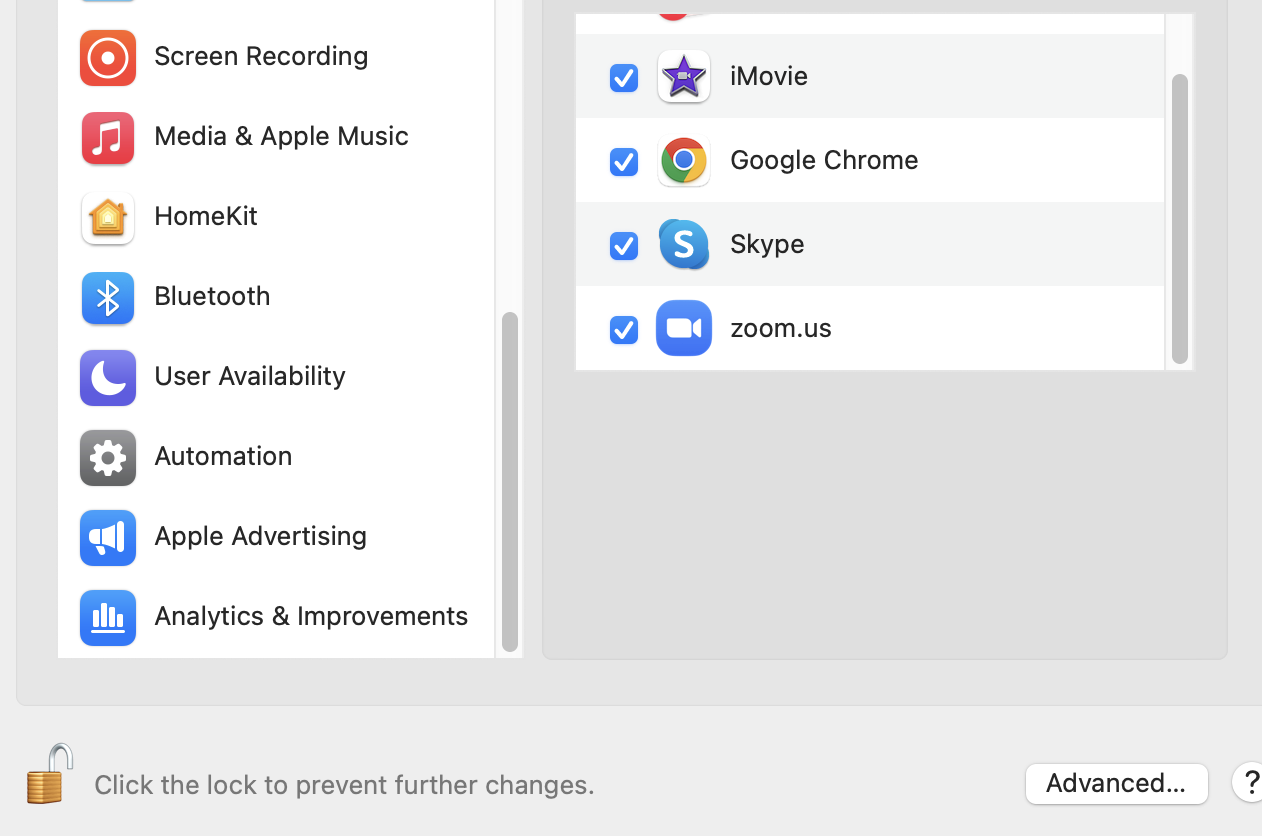Open the Advanced... settings button
The image size is (1262, 836).
pos(1116,783)
